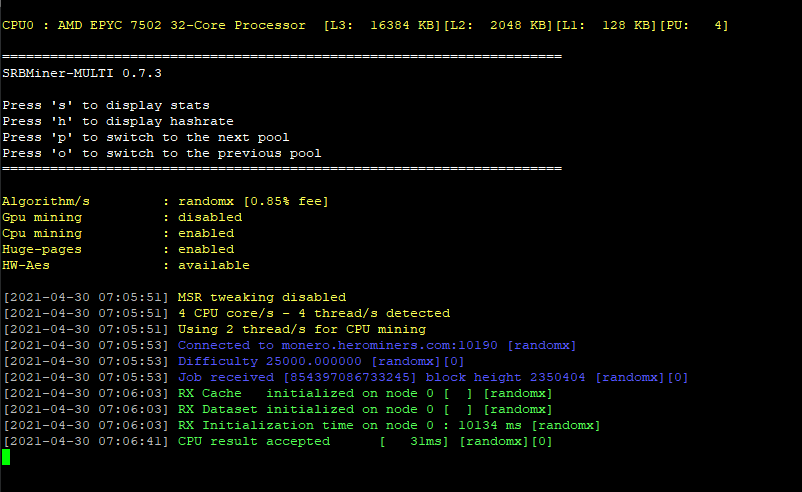
Task: Click the RX Initialization time 10134 ms line
Action: pos(302,426)
